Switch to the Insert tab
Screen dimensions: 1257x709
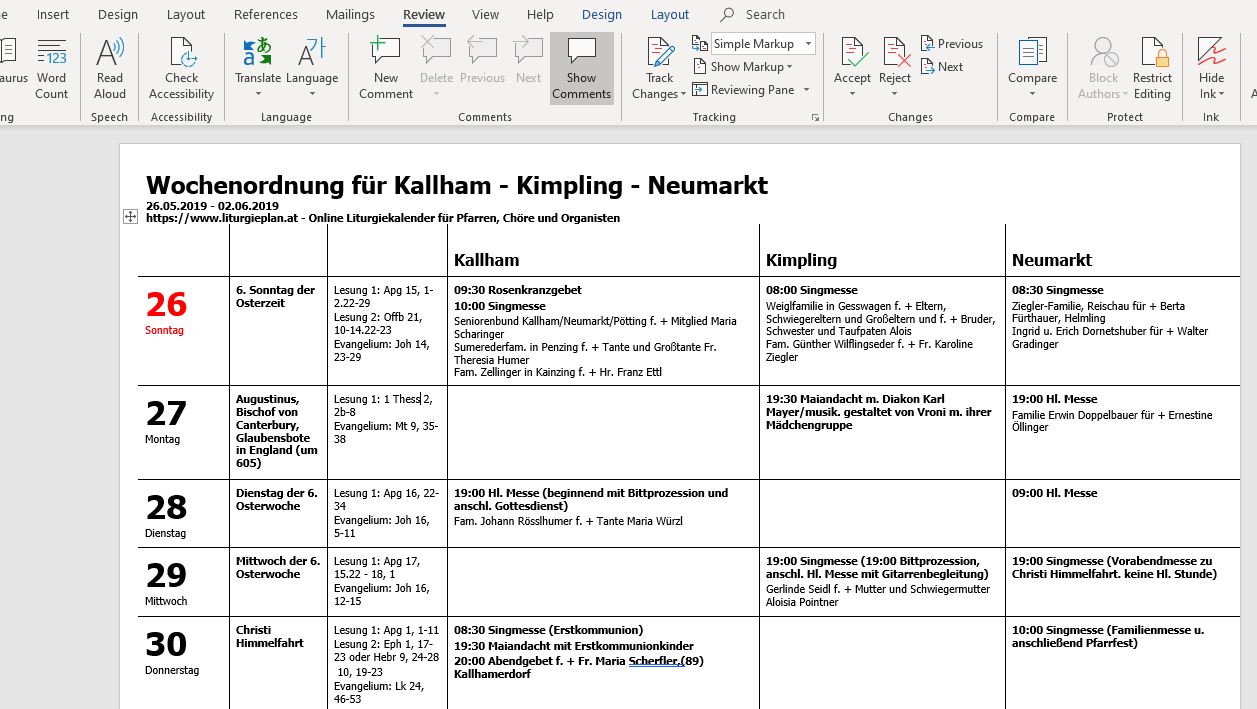pyautogui.click(x=53, y=14)
